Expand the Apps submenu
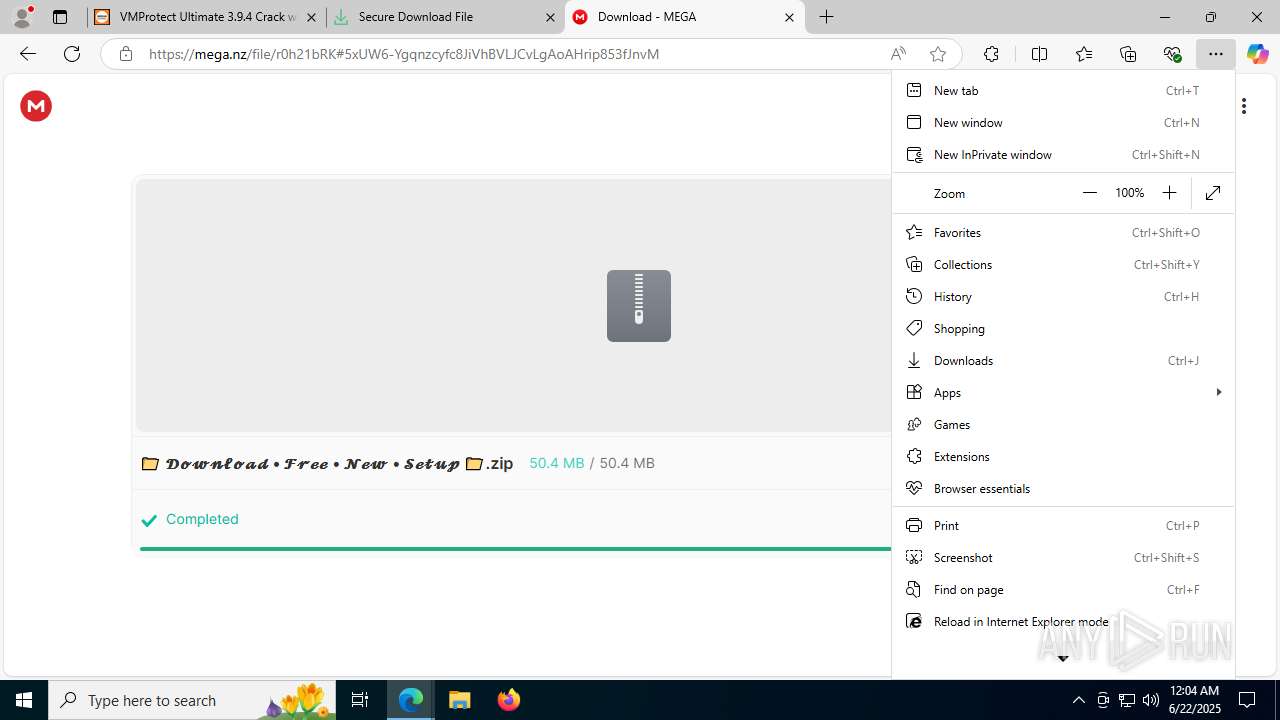This screenshot has height=720, width=1280. pos(1063,392)
